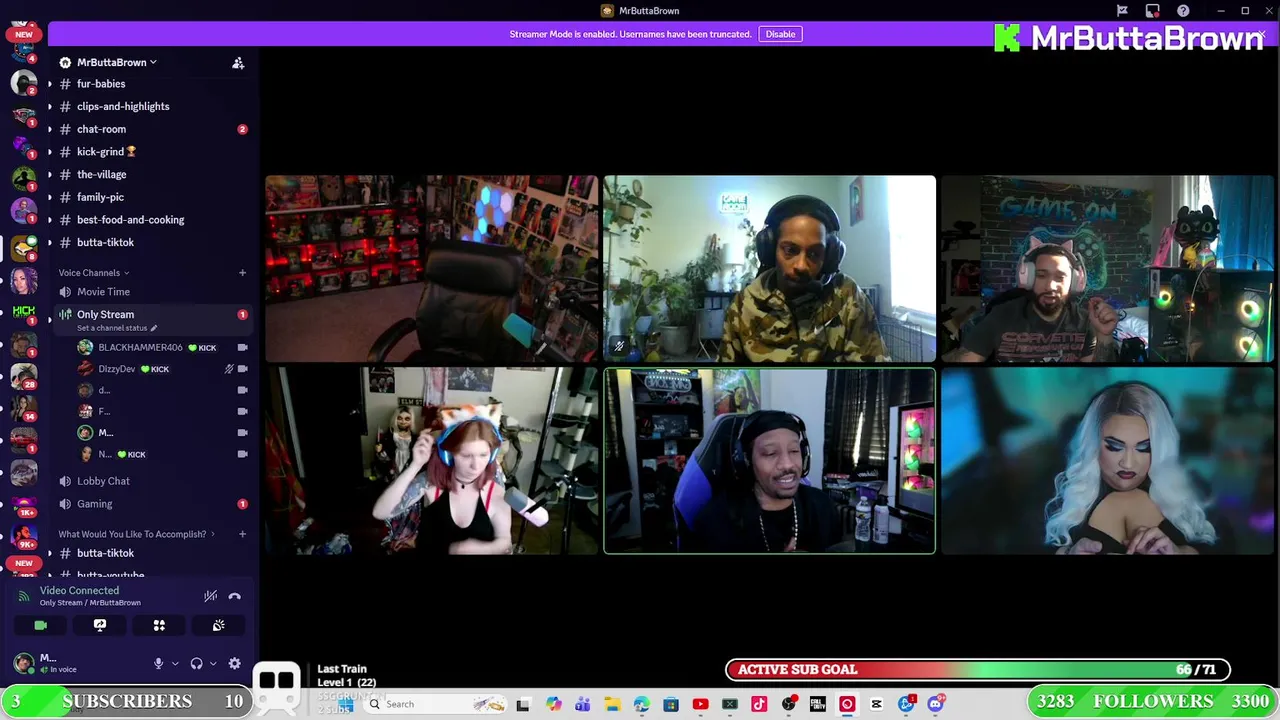Open the KICK server in the server list
Image resolution: width=1280 pixels, height=720 pixels.
click(24, 313)
